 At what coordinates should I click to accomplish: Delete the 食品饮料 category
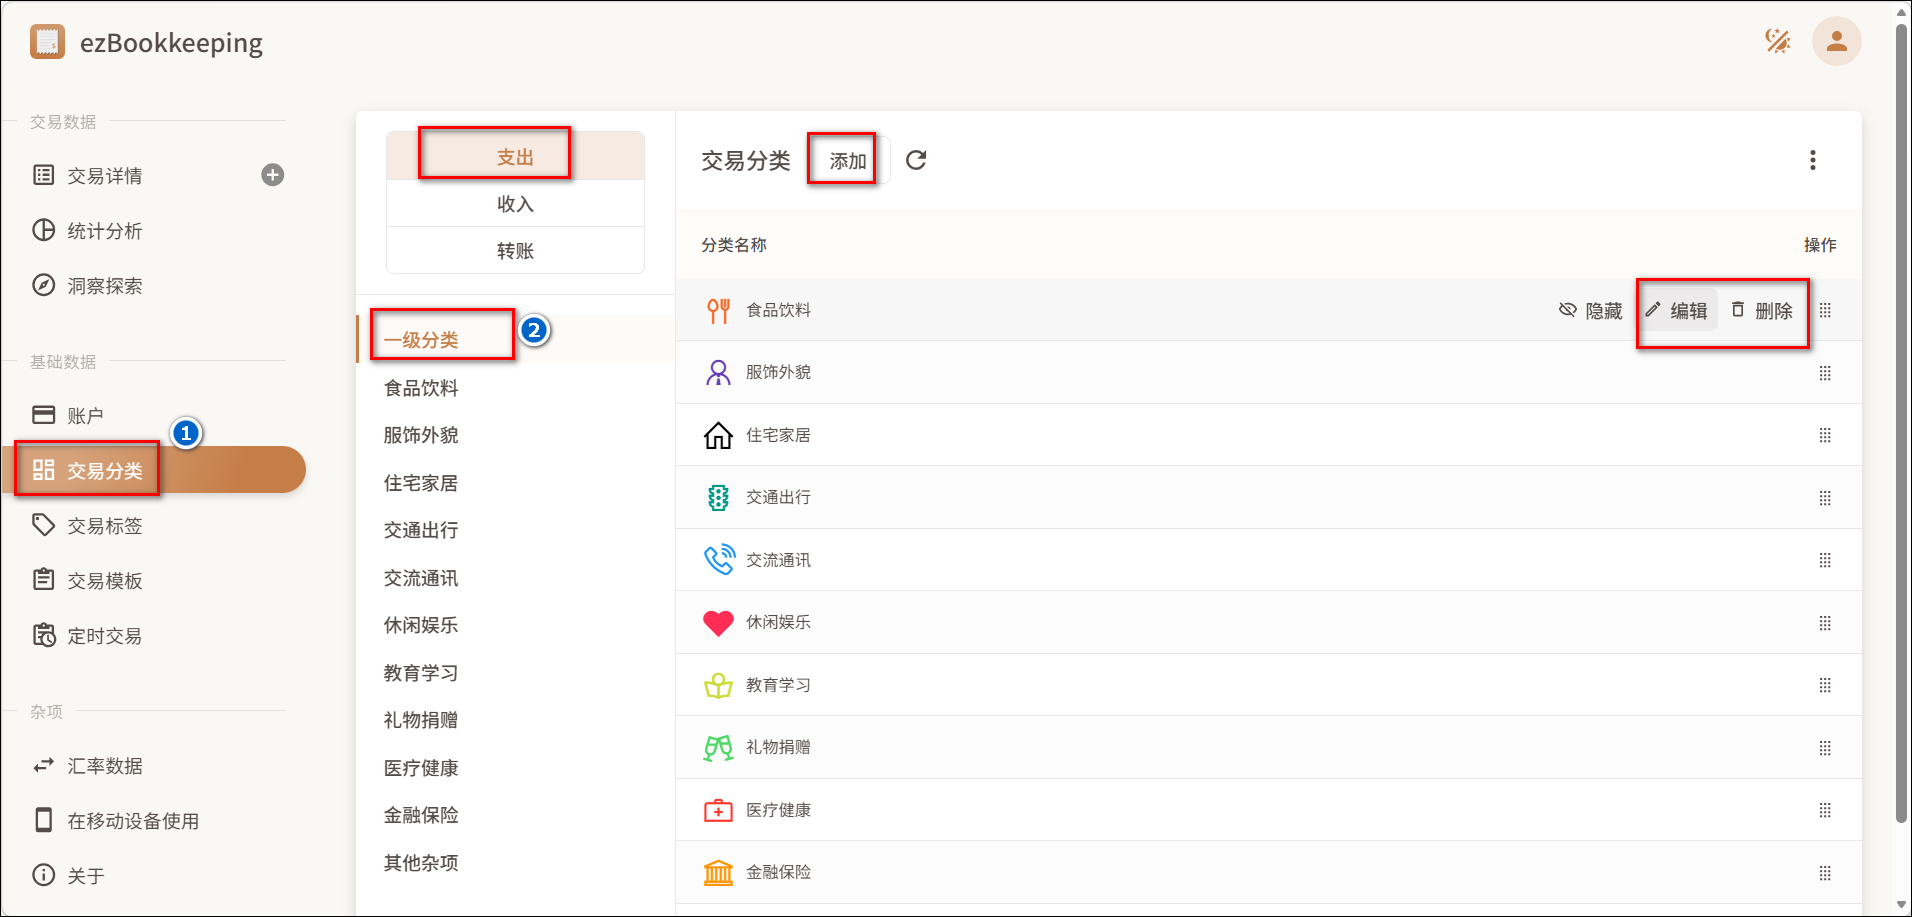click(x=1762, y=311)
